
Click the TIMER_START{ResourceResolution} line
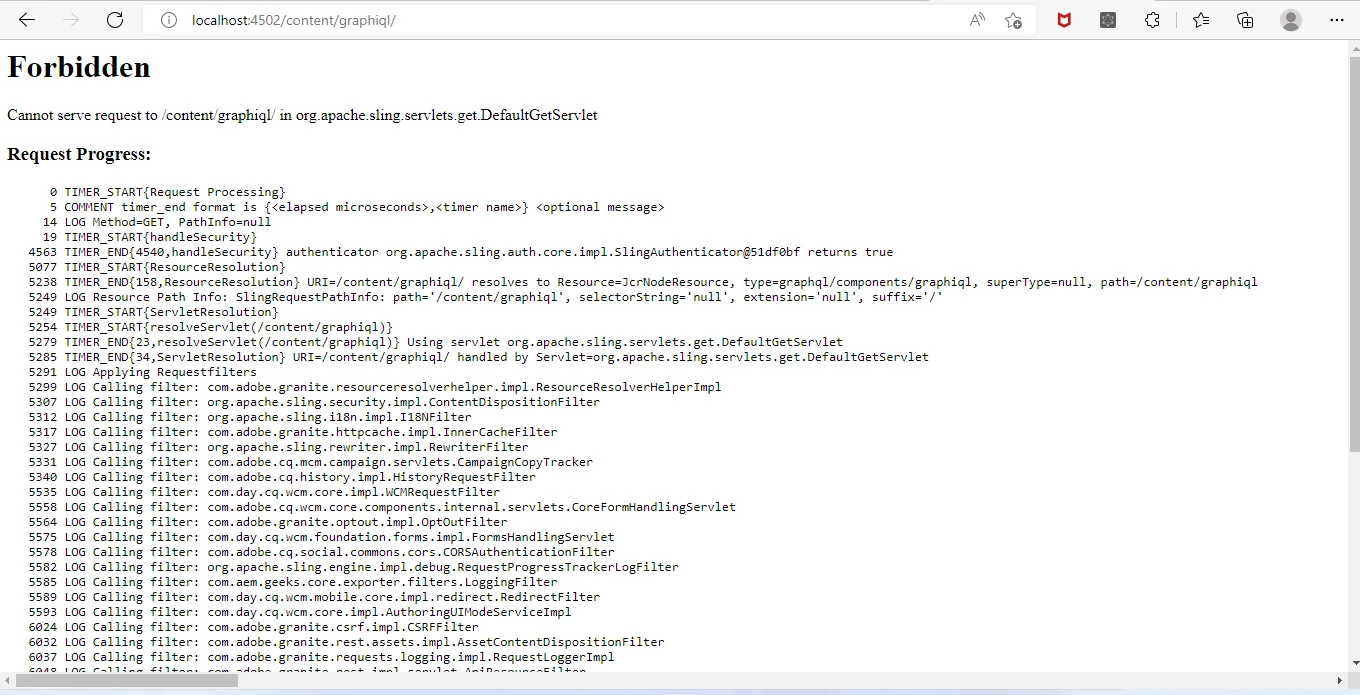(x=157, y=267)
